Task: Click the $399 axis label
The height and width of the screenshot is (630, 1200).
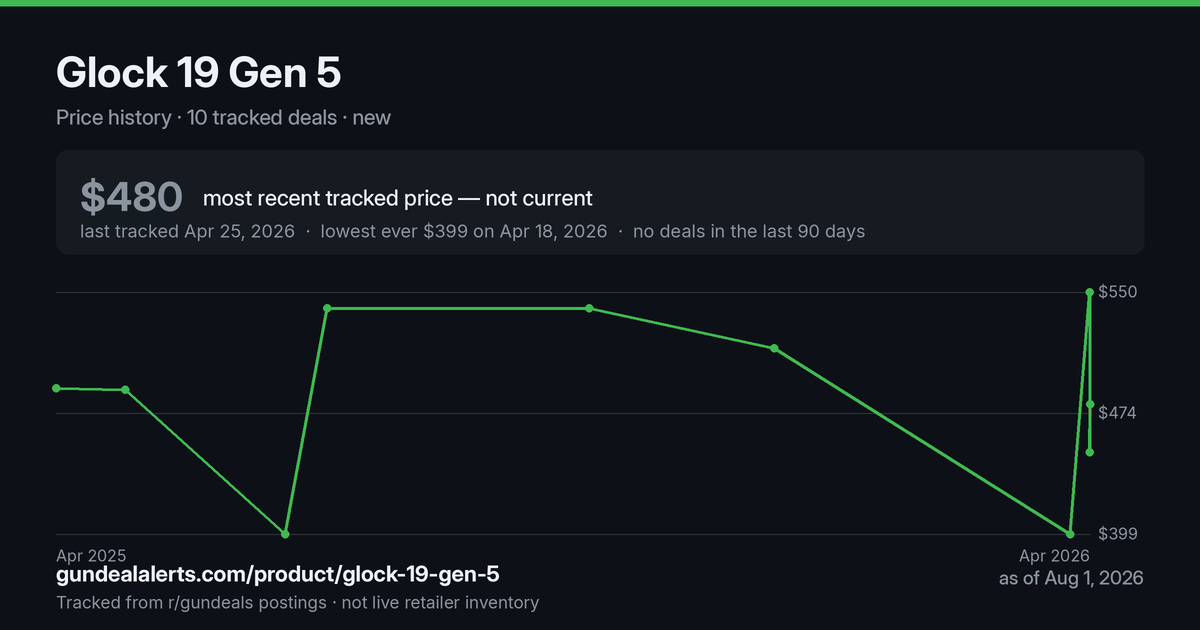Action: tap(1118, 534)
